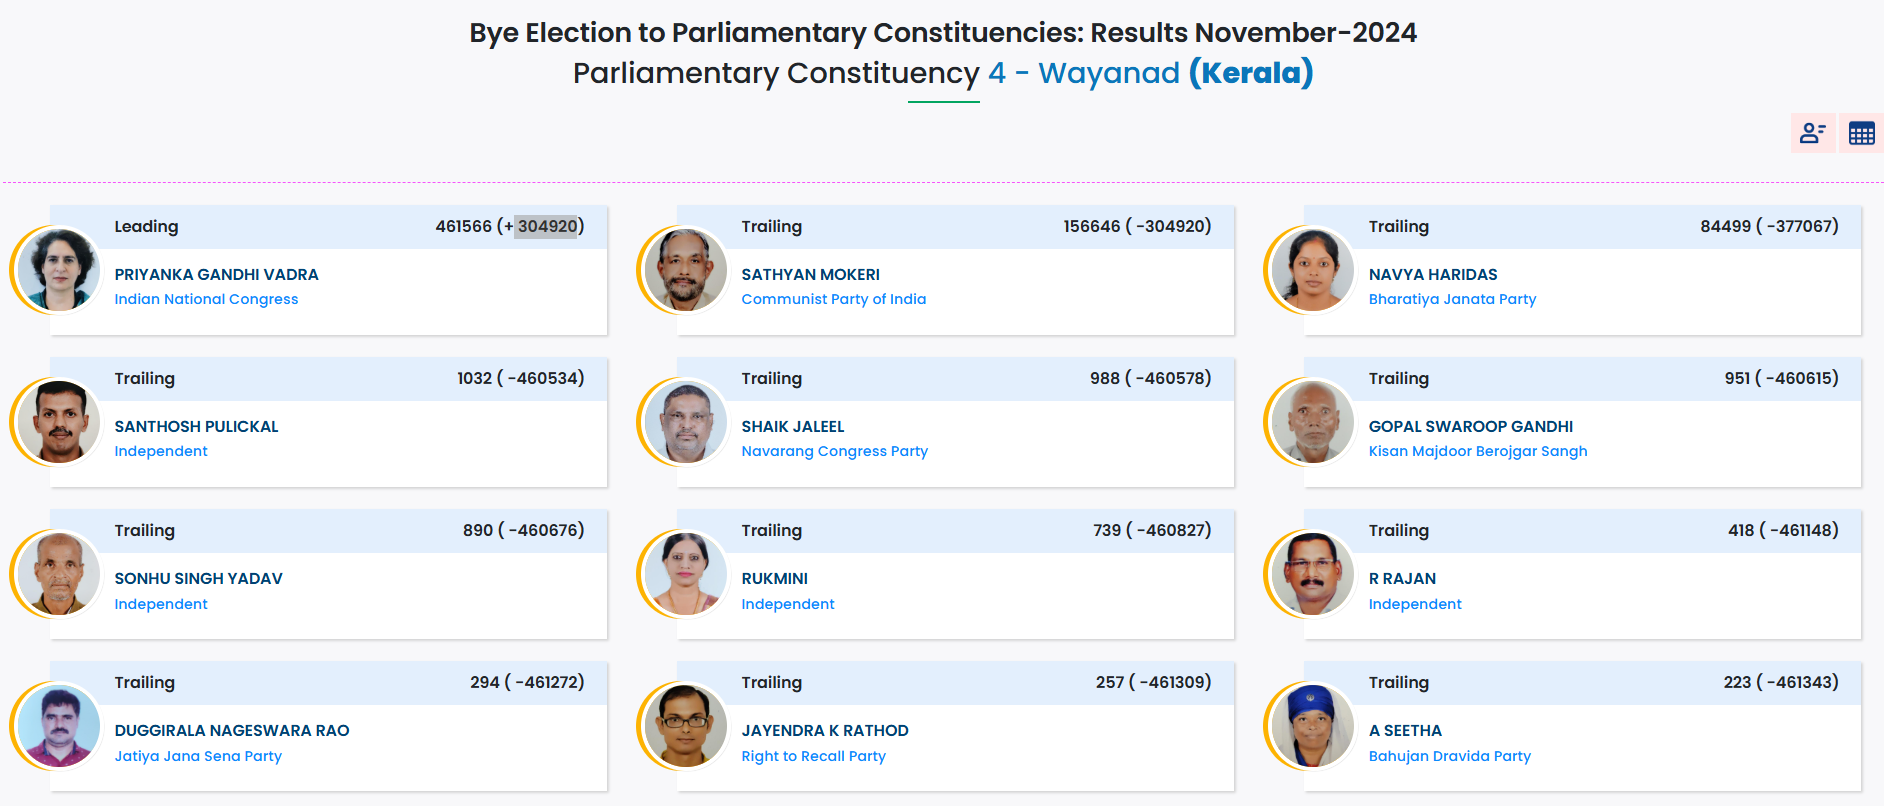Viewport: 1884px width, 806px height.
Task: Select the name DUGGIRALA NAGESWARA RAO
Action: 232,730
